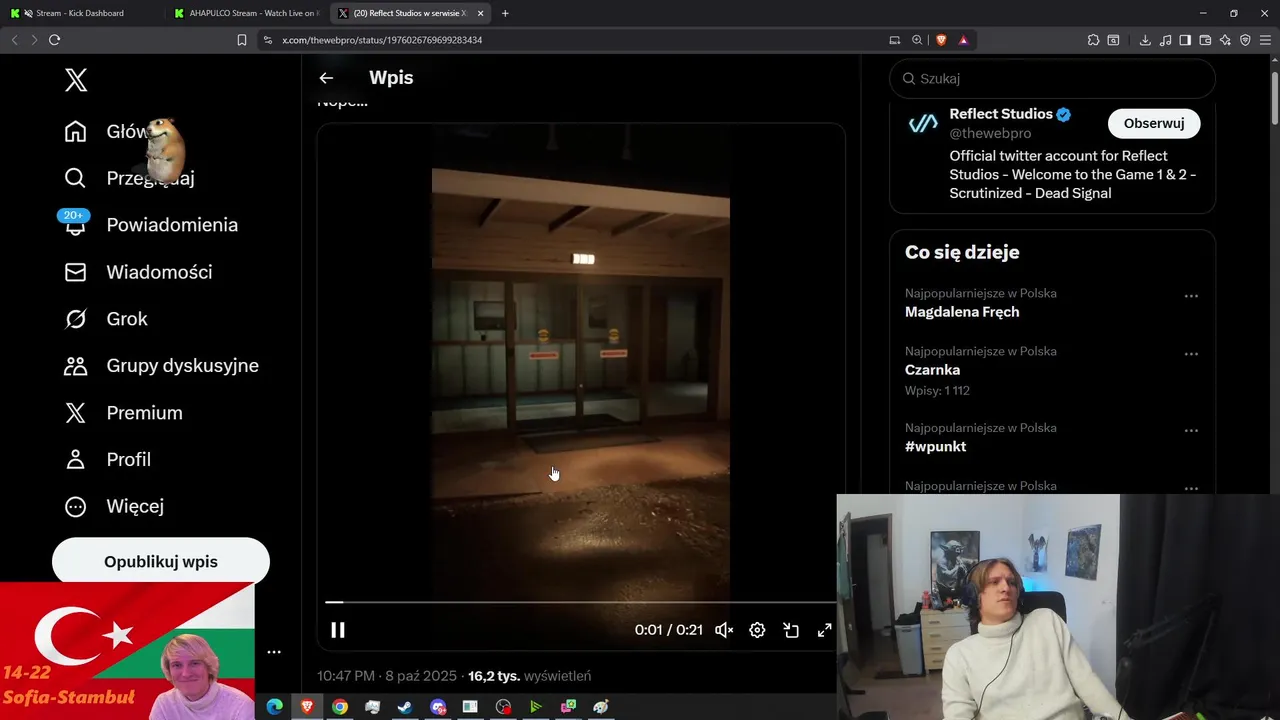The width and height of the screenshot is (1280, 720).
Task: Open Brave VPN shield icon
Action: (x=1245, y=40)
